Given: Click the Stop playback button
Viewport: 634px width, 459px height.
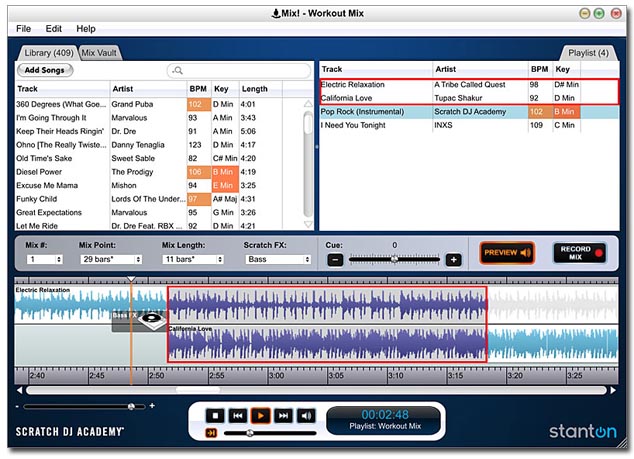Looking at the screenshot, I should point(215,415).
